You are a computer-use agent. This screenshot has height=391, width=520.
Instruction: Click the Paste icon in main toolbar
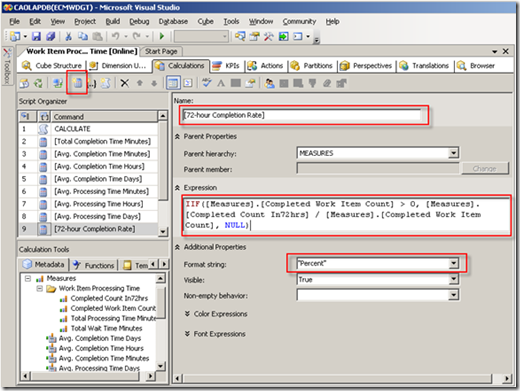(97, 36)
